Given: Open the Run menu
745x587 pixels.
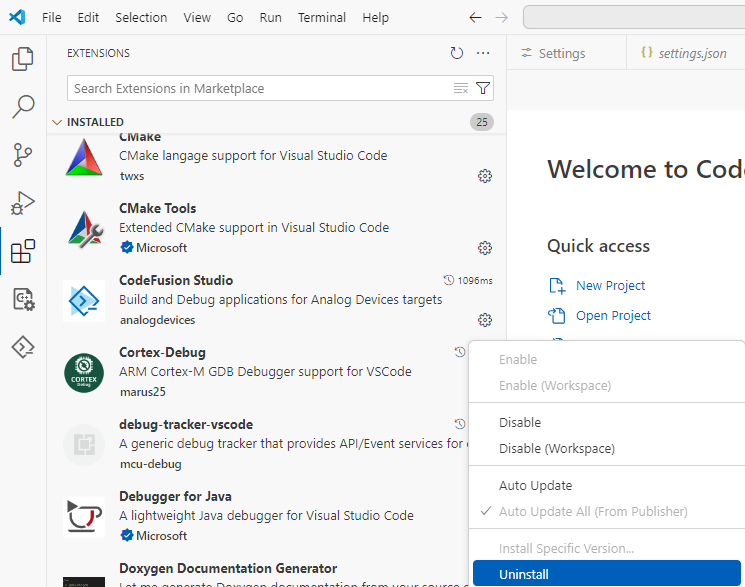Looking at the screenshot, I should pos(270,18).
